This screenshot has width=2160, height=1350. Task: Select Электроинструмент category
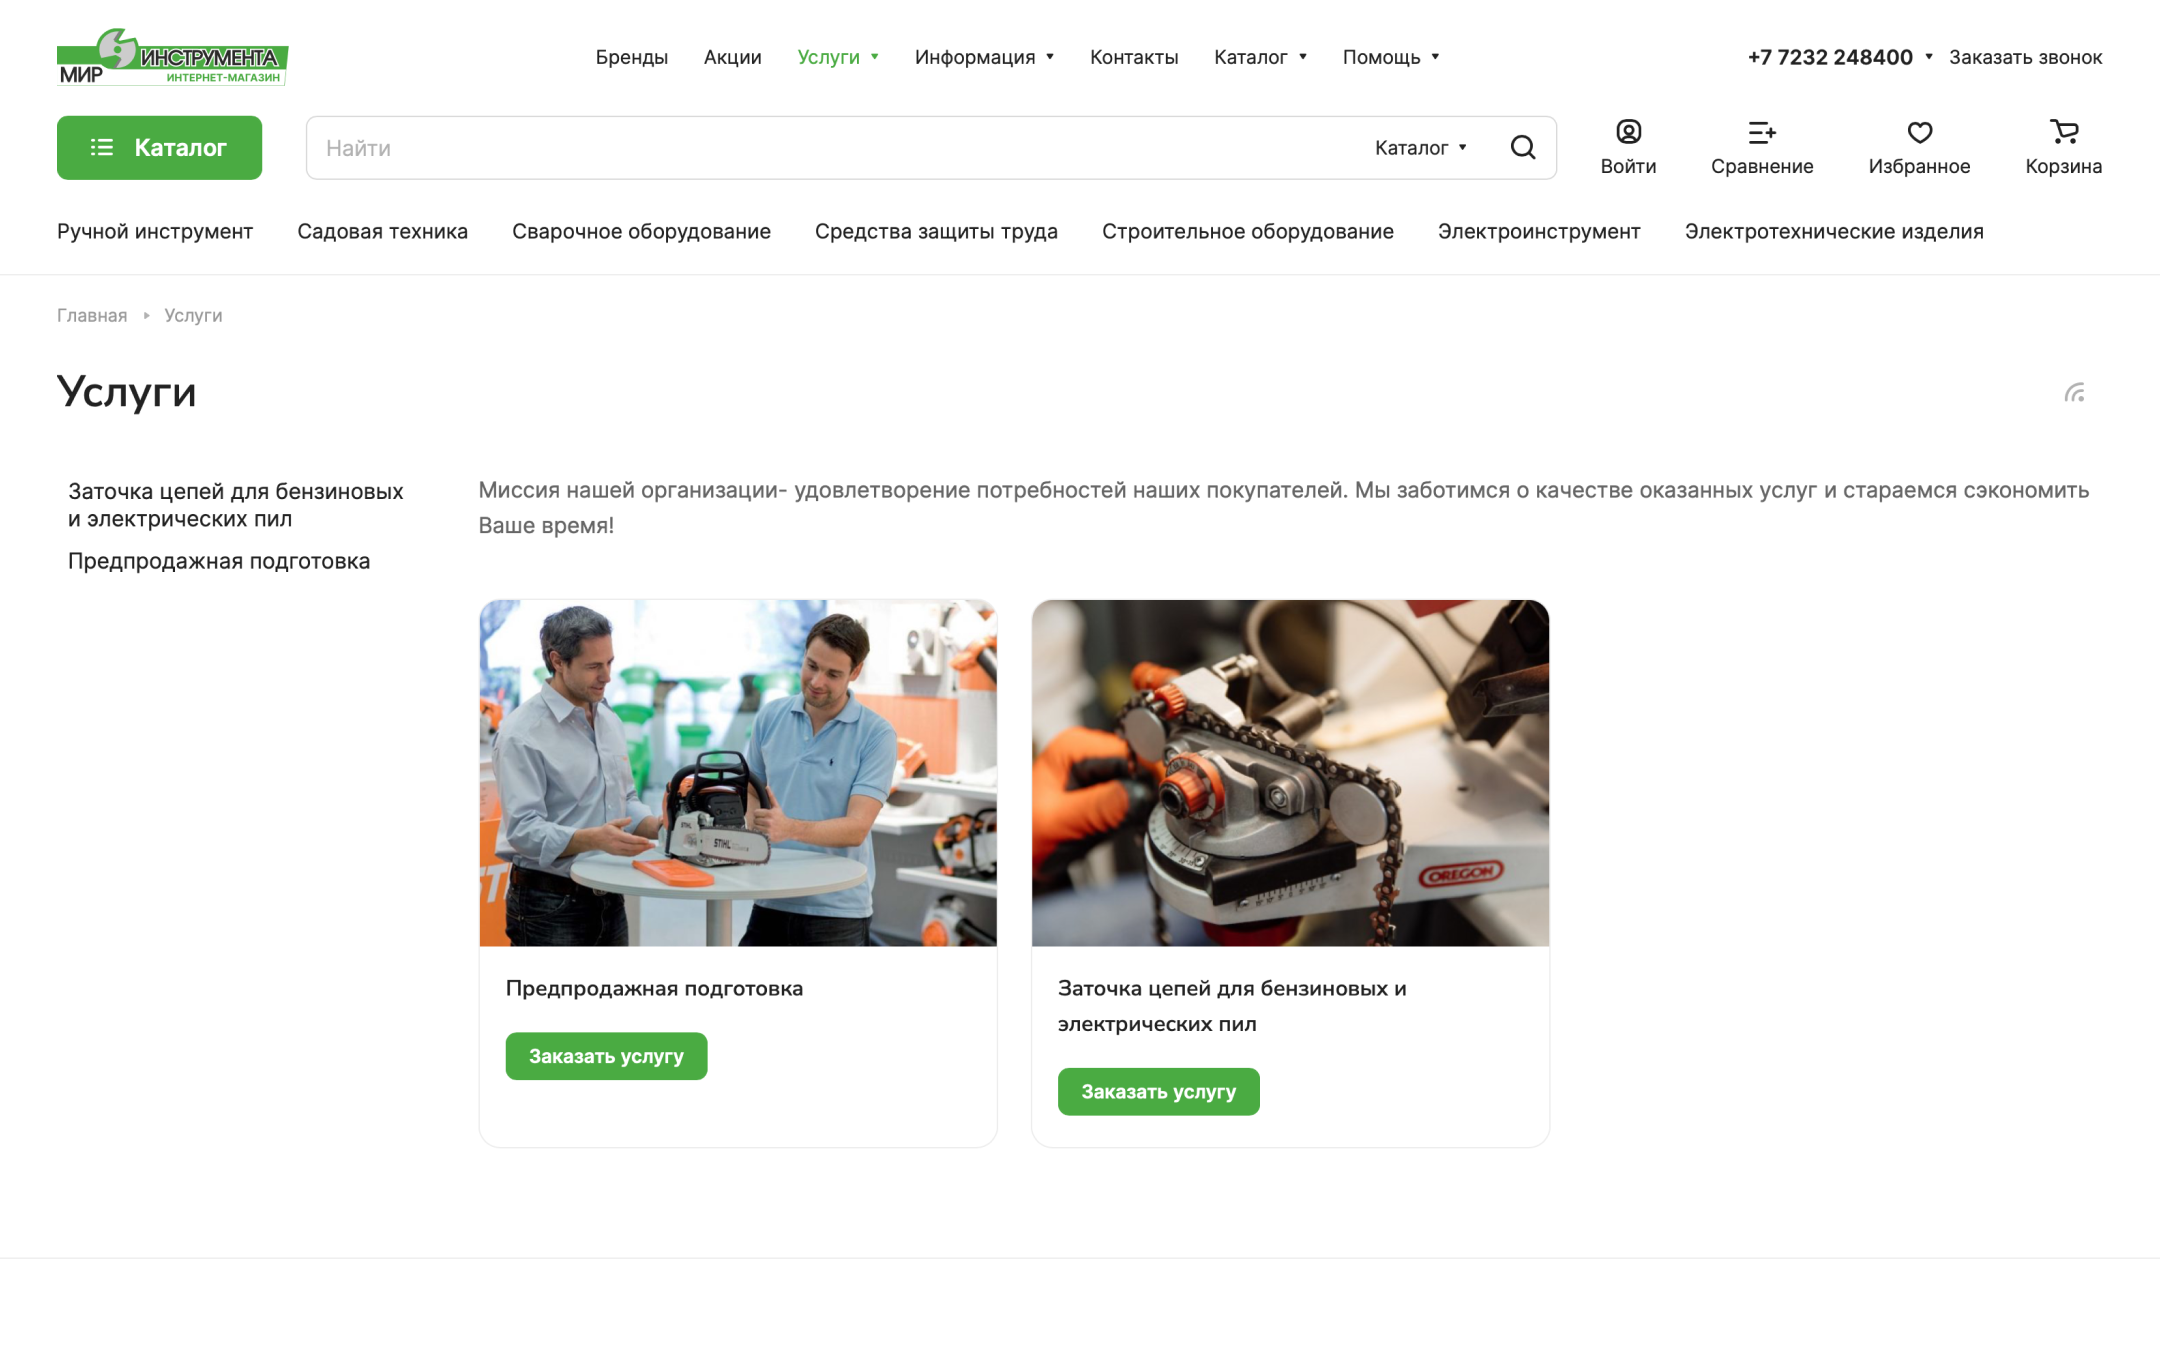pyautogui.click(x=1539, y=232)
